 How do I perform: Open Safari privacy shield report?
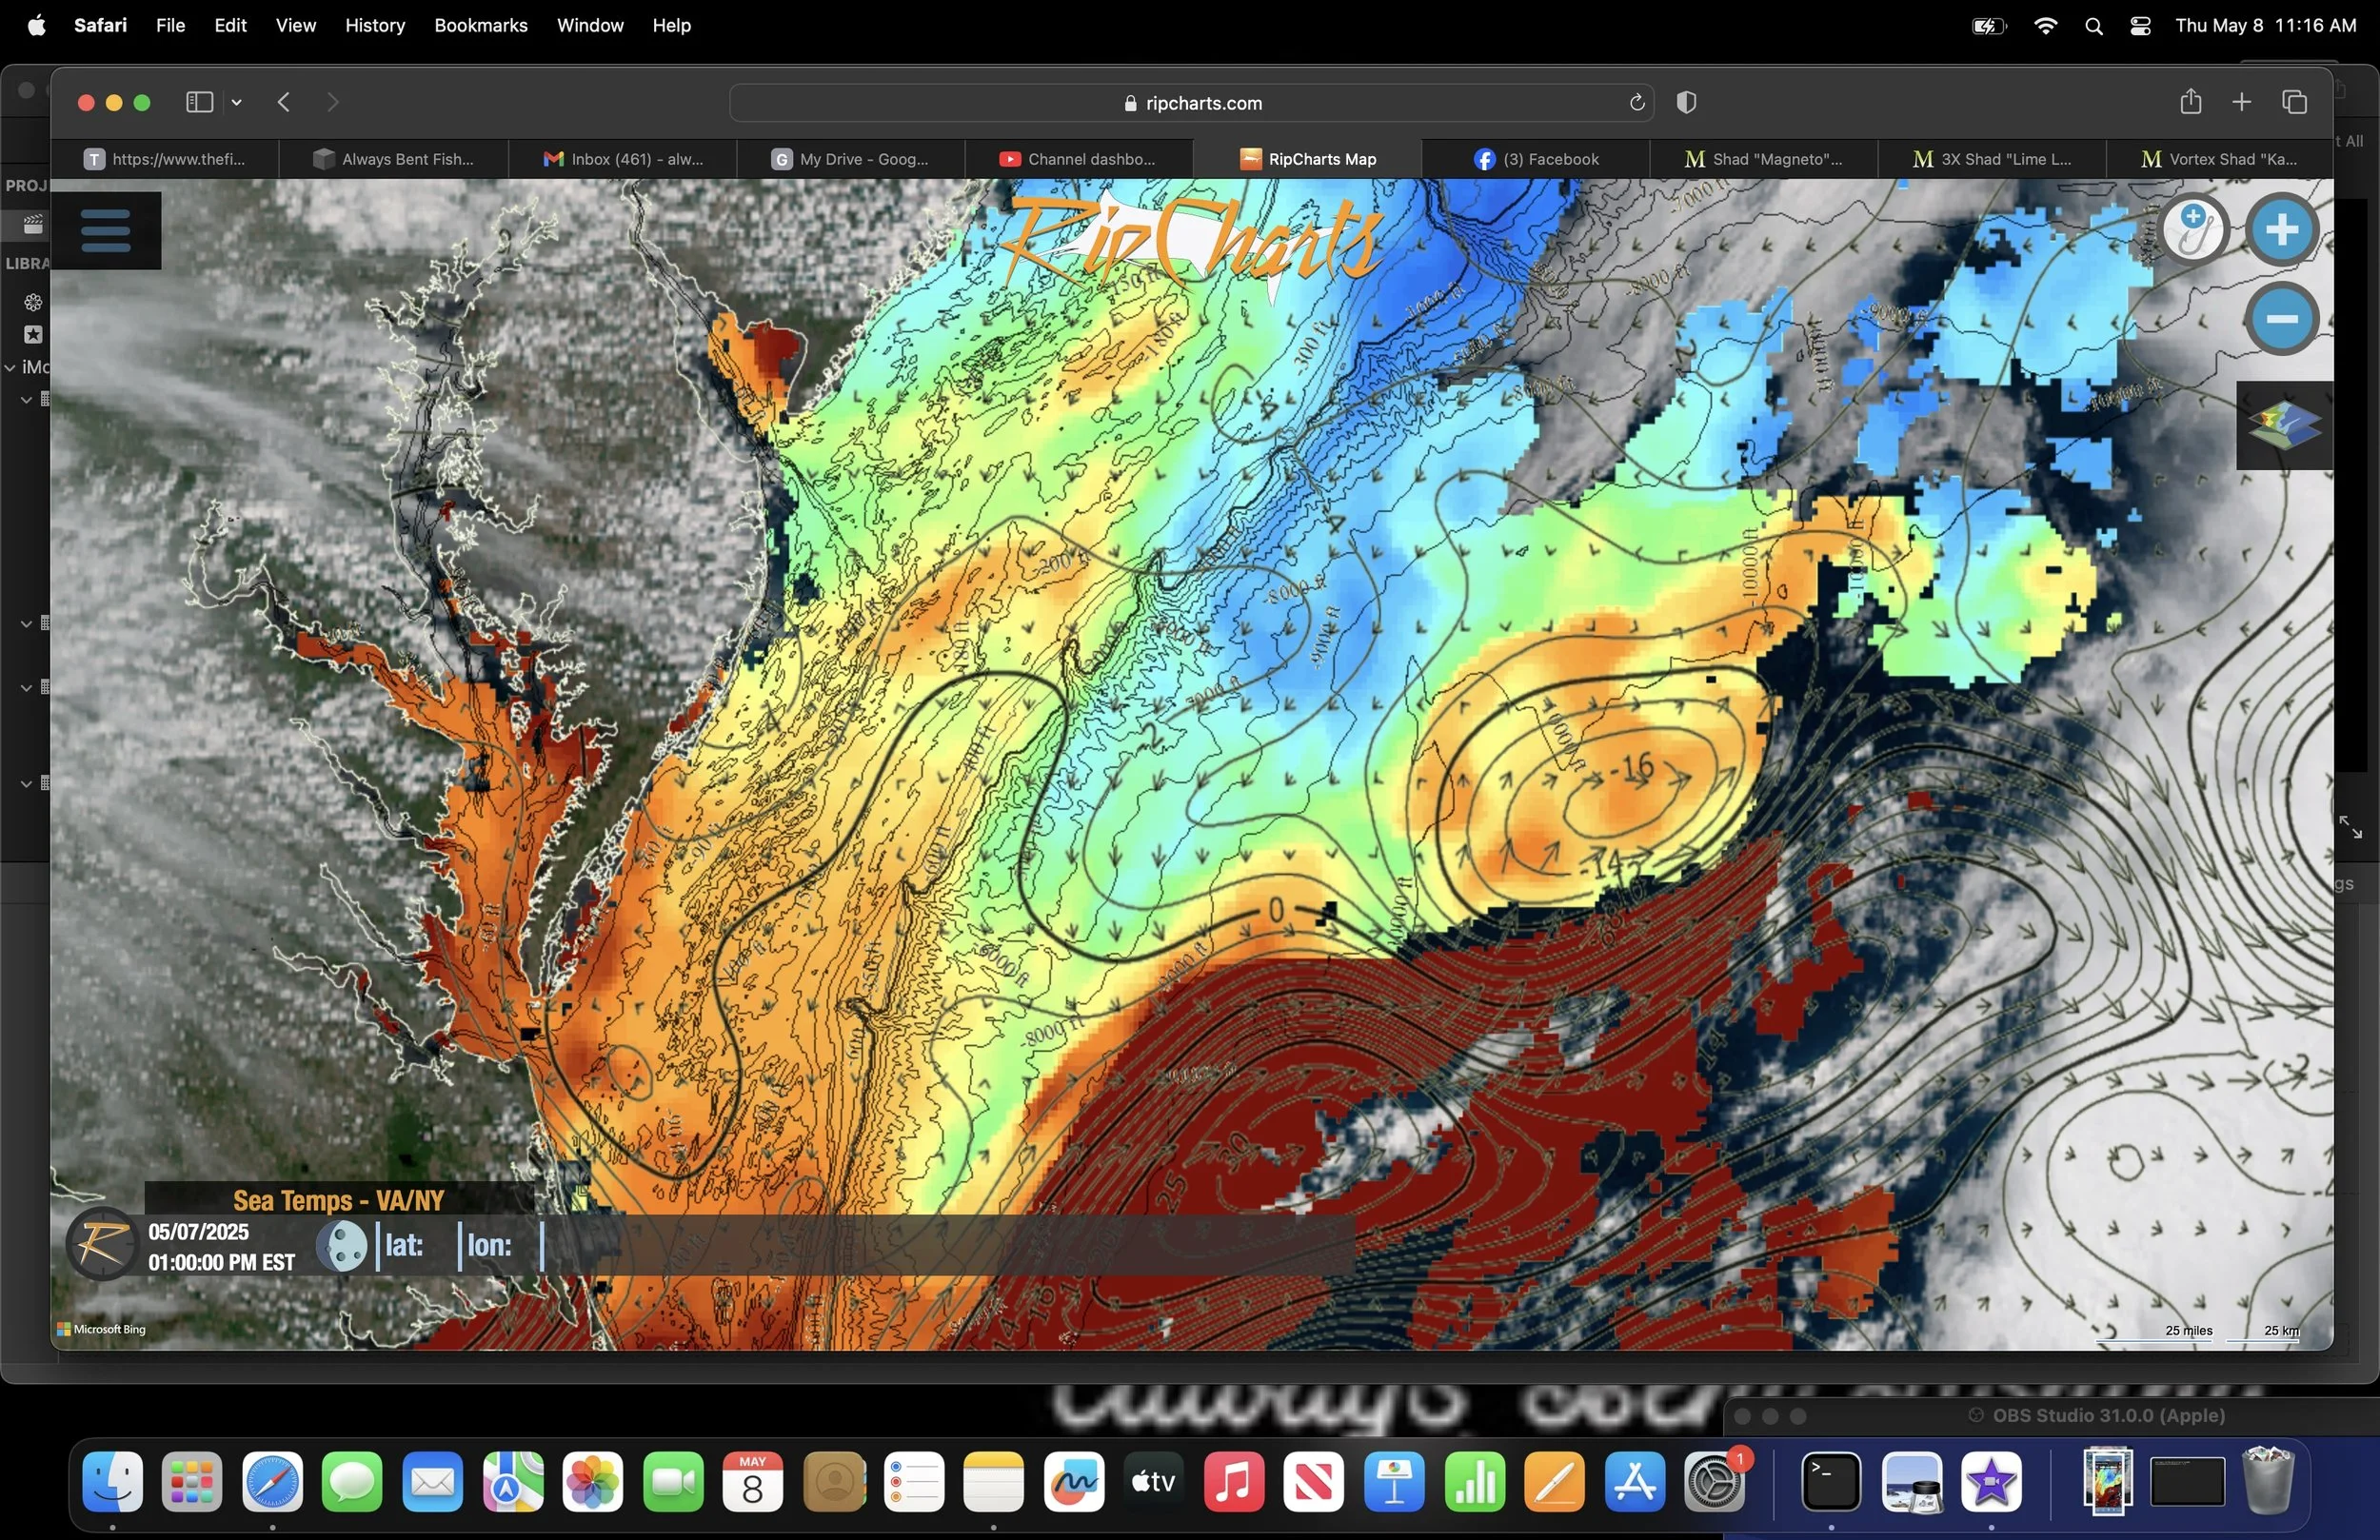[1686, 103]
